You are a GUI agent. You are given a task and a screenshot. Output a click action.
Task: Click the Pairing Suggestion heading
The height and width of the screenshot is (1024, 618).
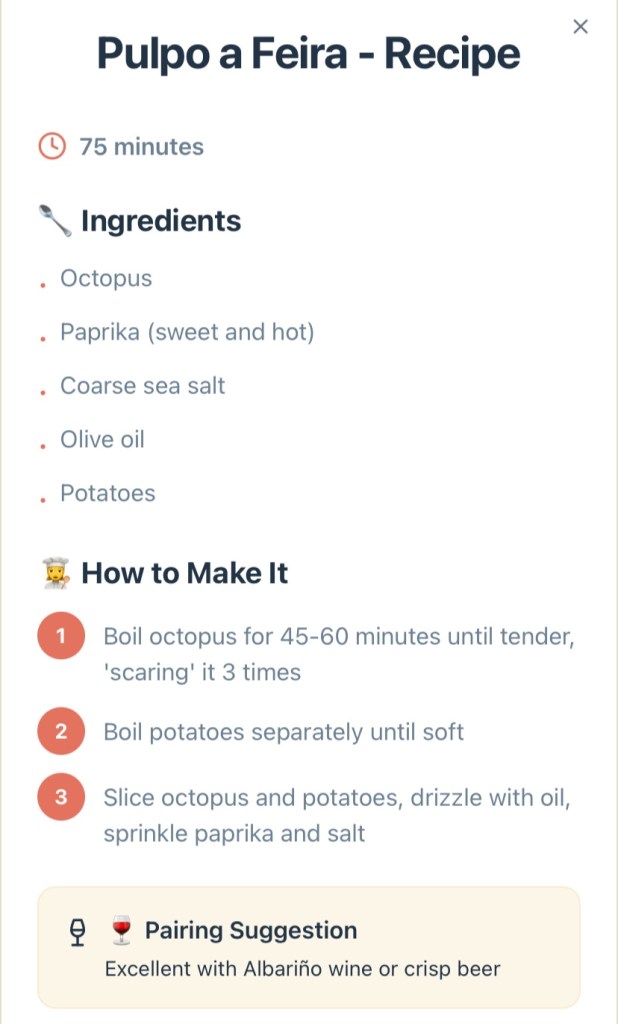point(251,931)
